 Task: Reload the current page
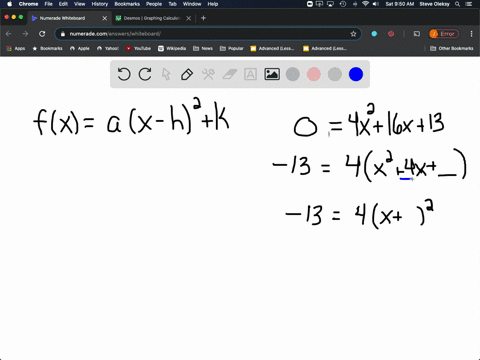[x=42, y=34]
